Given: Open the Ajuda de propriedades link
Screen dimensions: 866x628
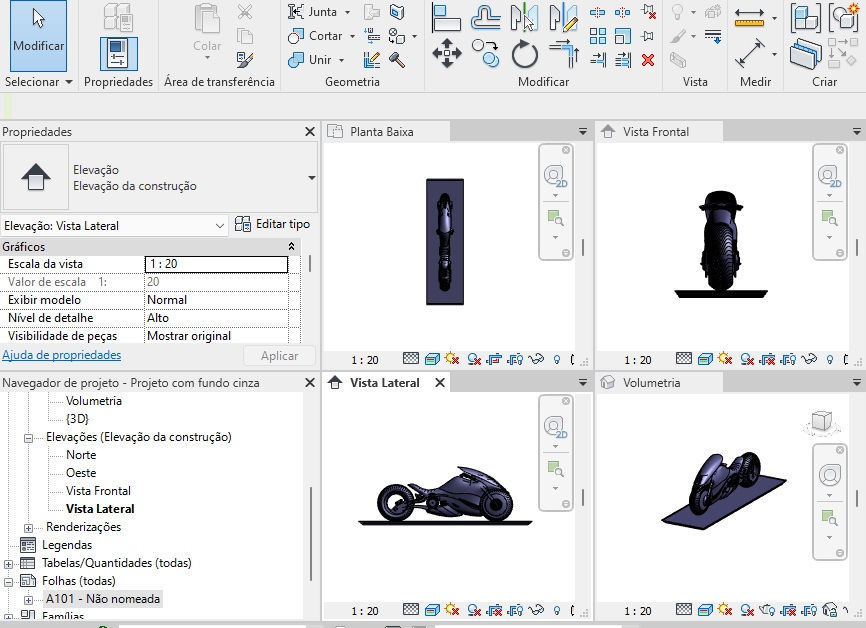Looking at the screenshot, I should [x=62, y=355].
